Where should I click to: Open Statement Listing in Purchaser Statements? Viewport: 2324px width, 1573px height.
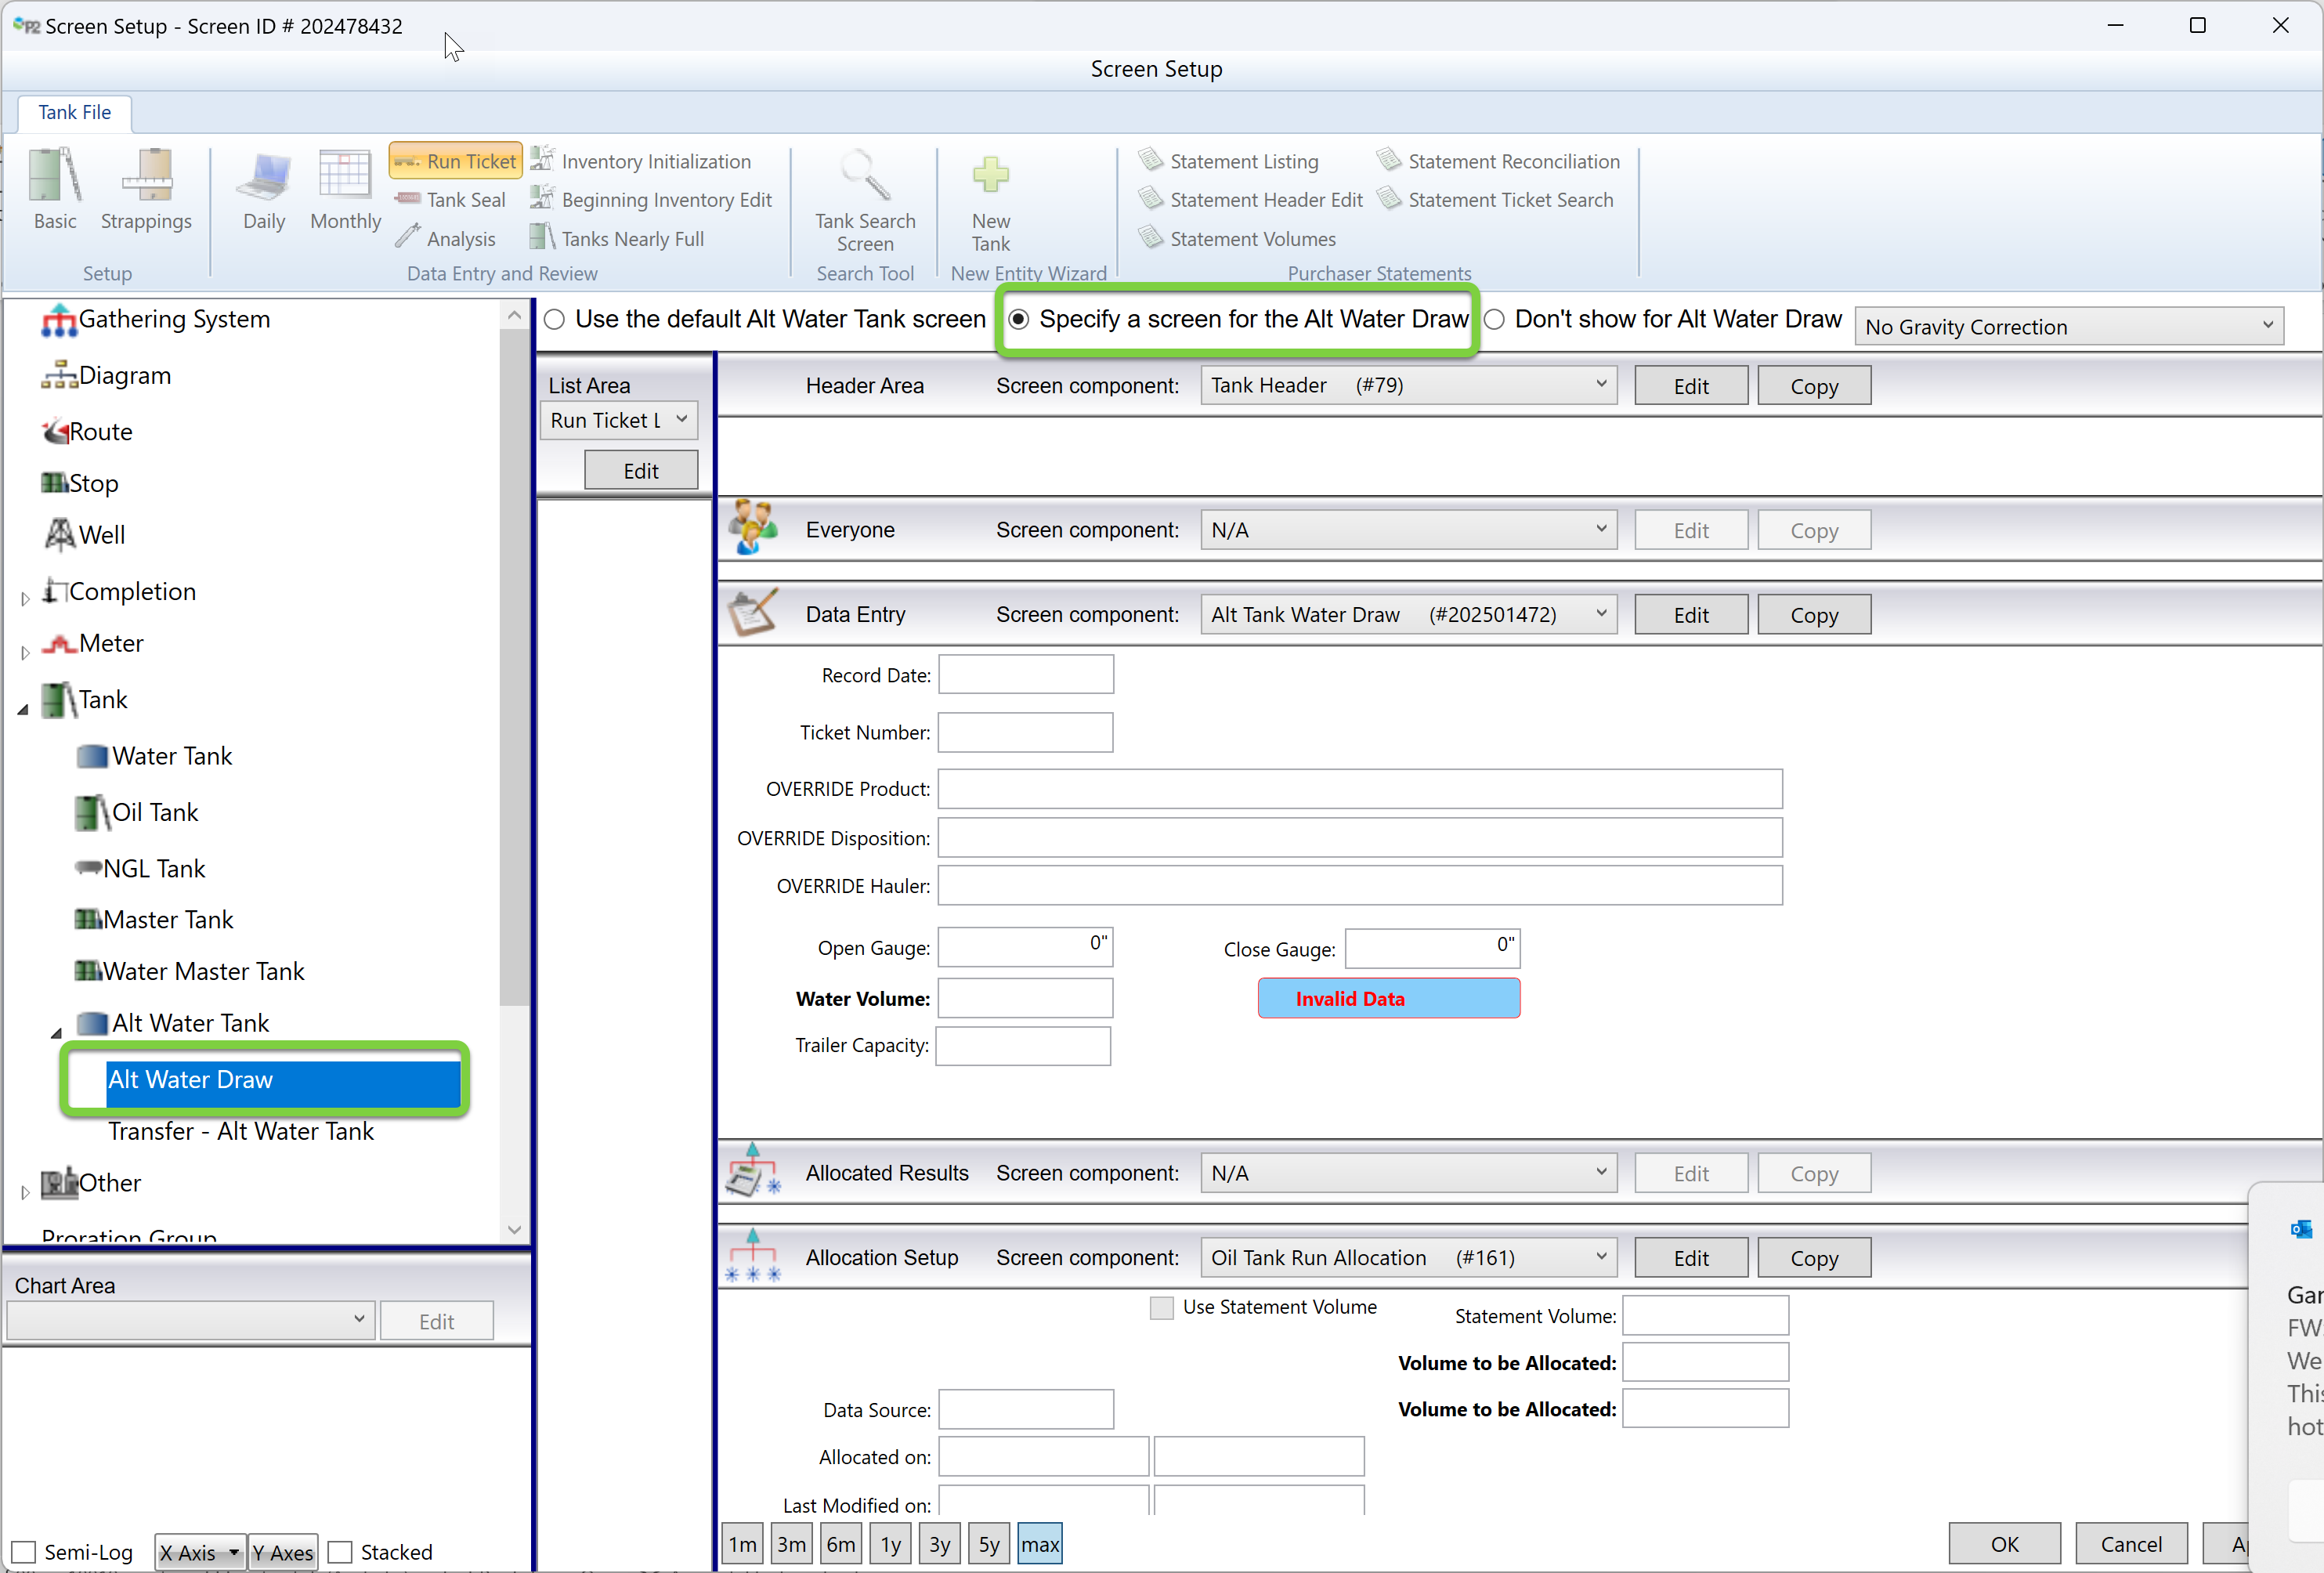click(x=1243, y=161)
